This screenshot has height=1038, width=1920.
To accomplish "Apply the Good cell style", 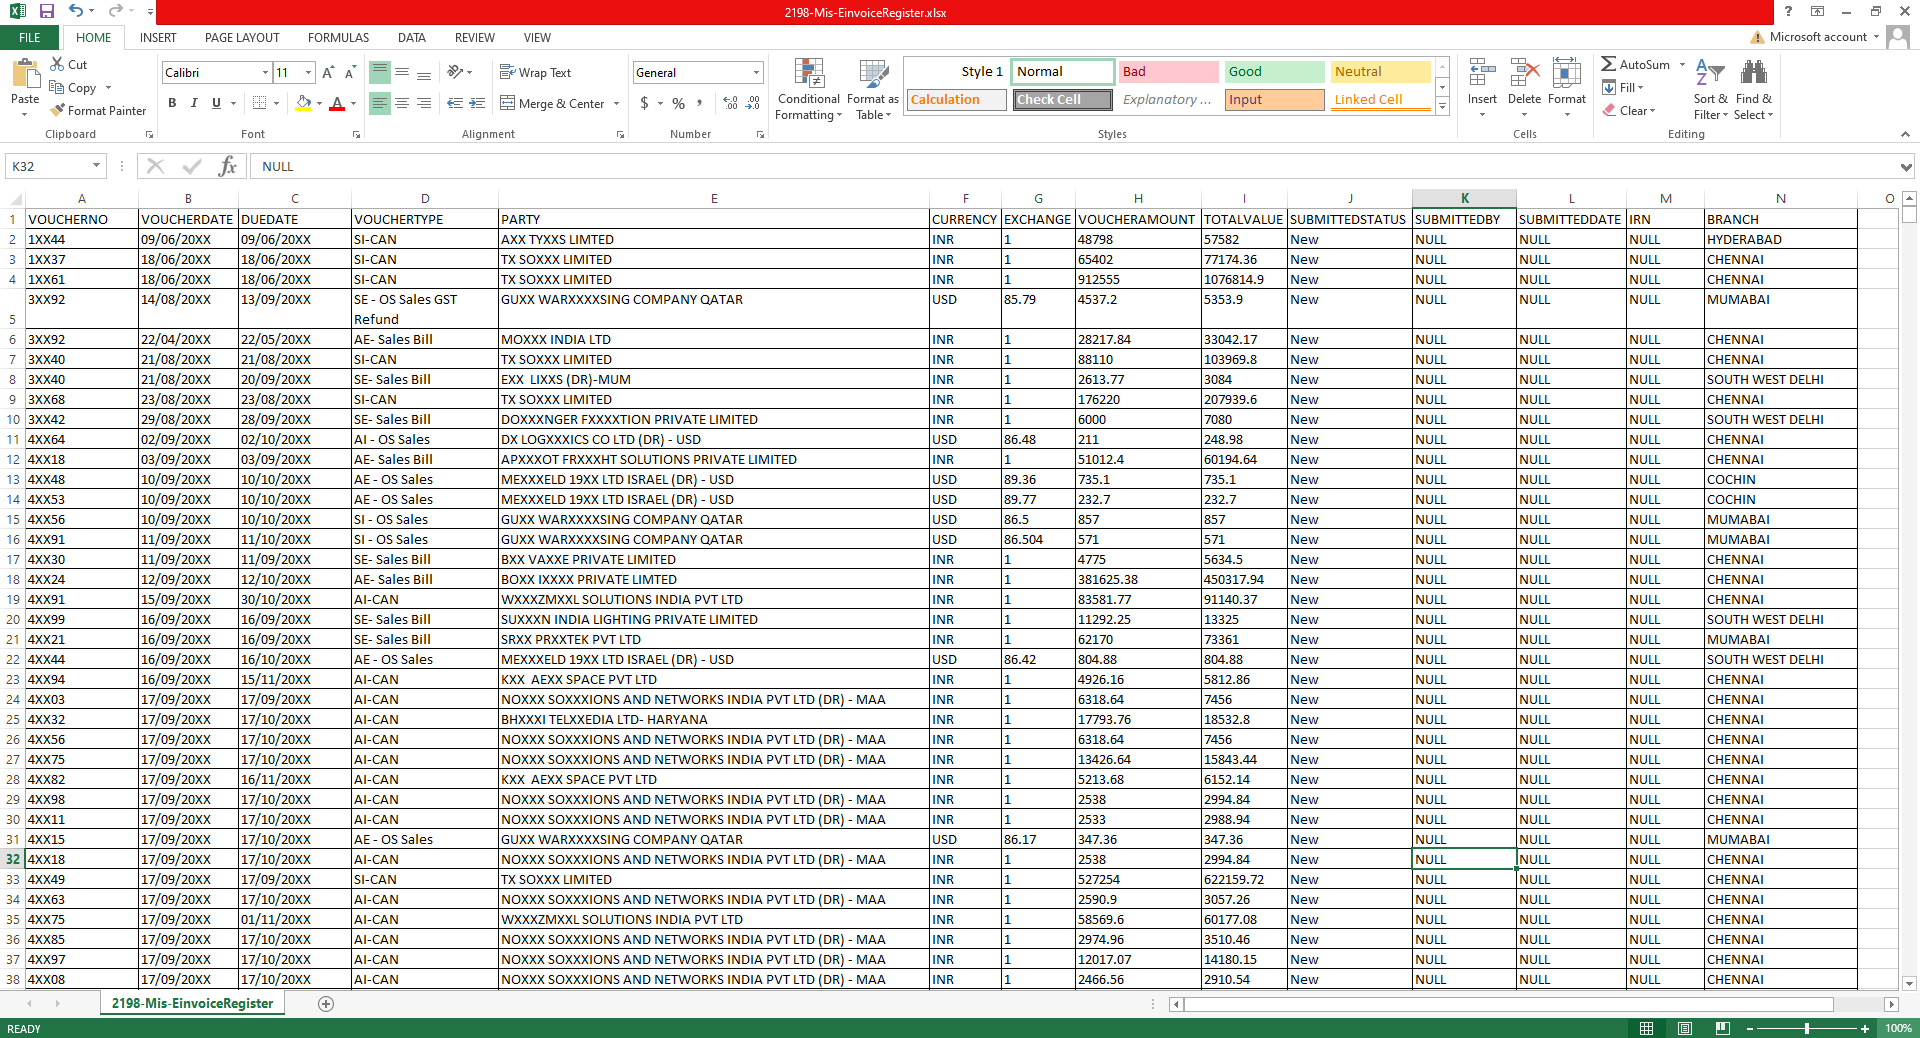I will [1273, 72].
